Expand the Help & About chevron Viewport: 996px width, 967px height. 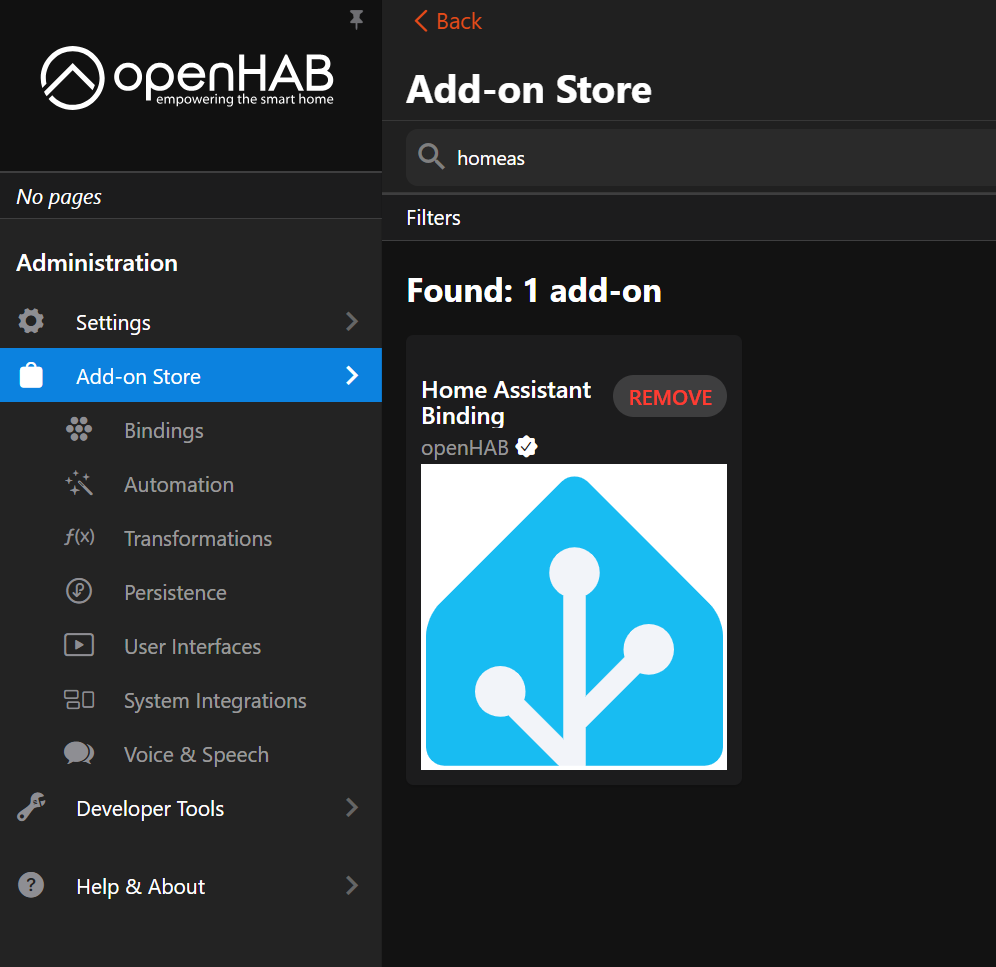pos(351,886)
